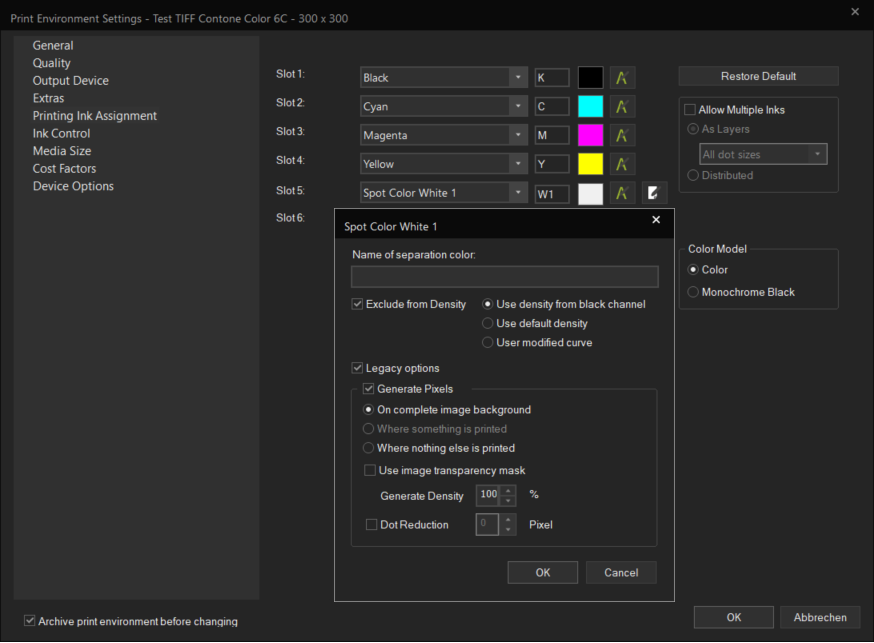Viewport: 874px width, 643px height.
Task: Open the Cost Factors page
Action: (64, 168)
